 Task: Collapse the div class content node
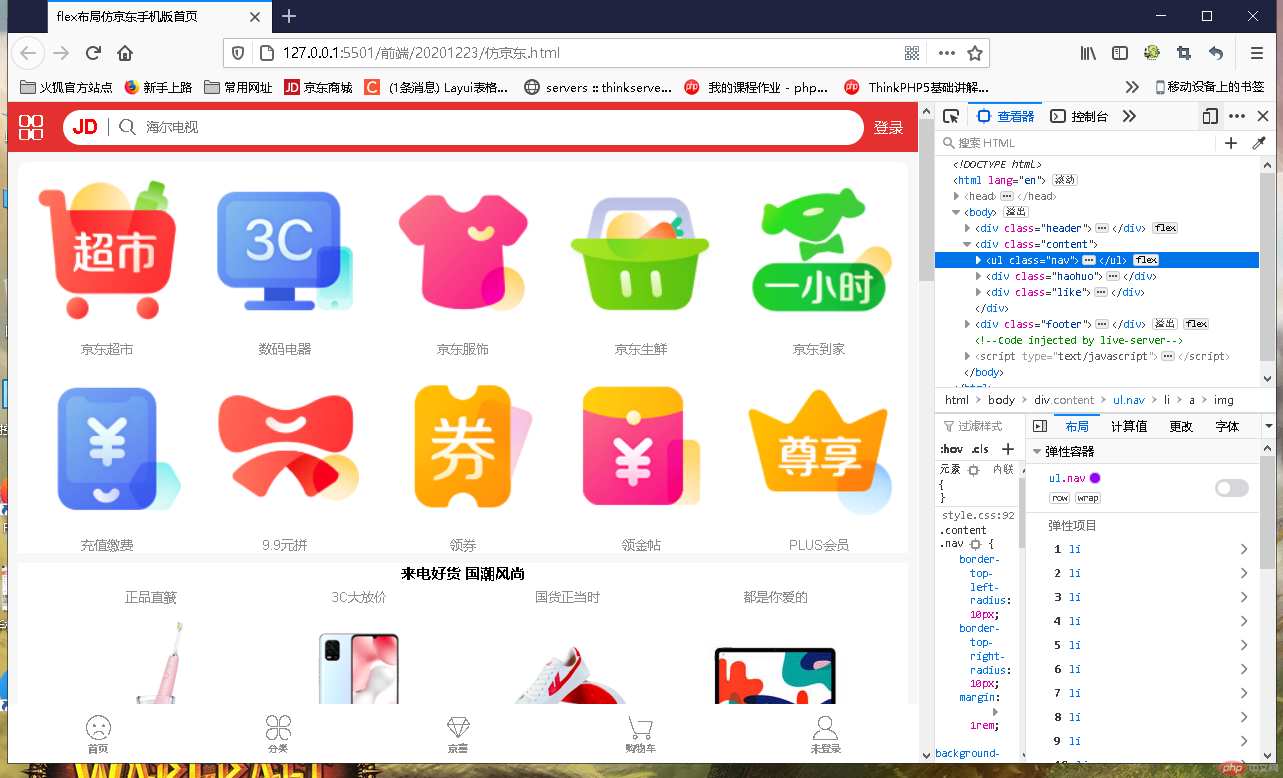pos(967,244)
